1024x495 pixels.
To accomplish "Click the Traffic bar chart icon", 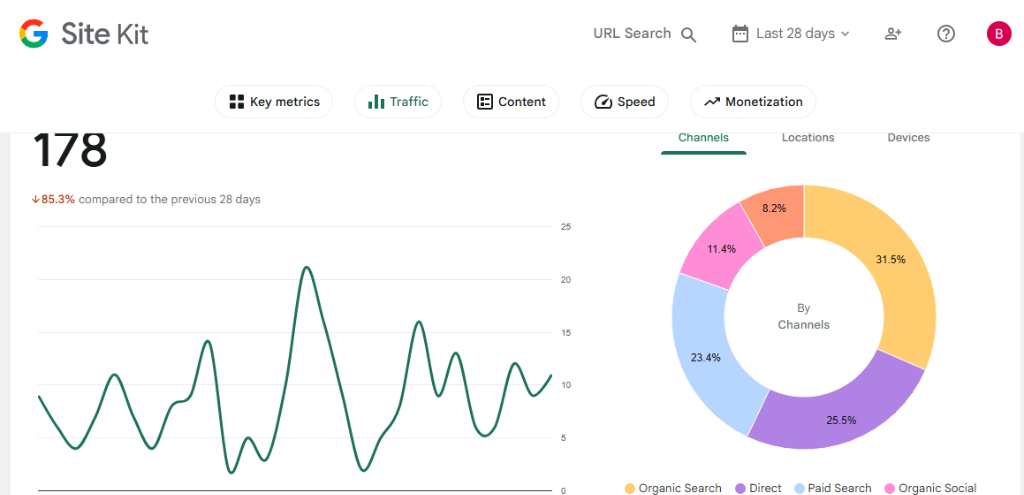I will pyautogui.click(x=376, y=102).
